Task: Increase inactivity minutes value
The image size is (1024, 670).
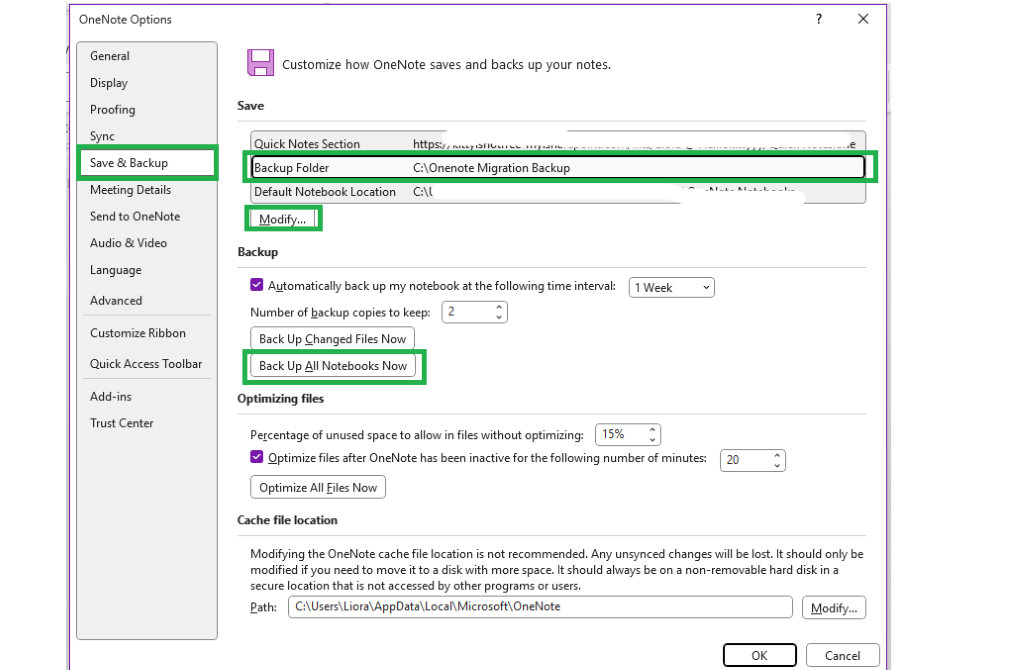Action: [x=776, y=455]
